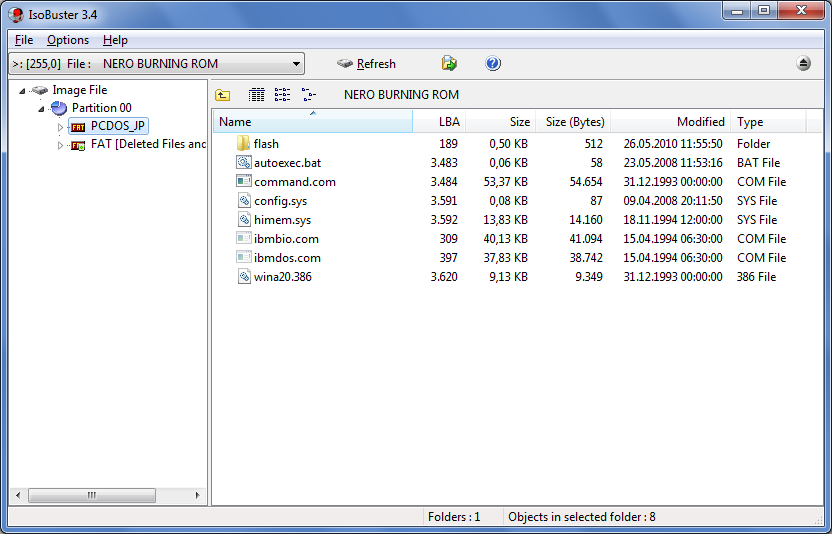Collapse the Image File tree node
The height and width of the screenshot is (534, 832).
[x=22, y=91]
